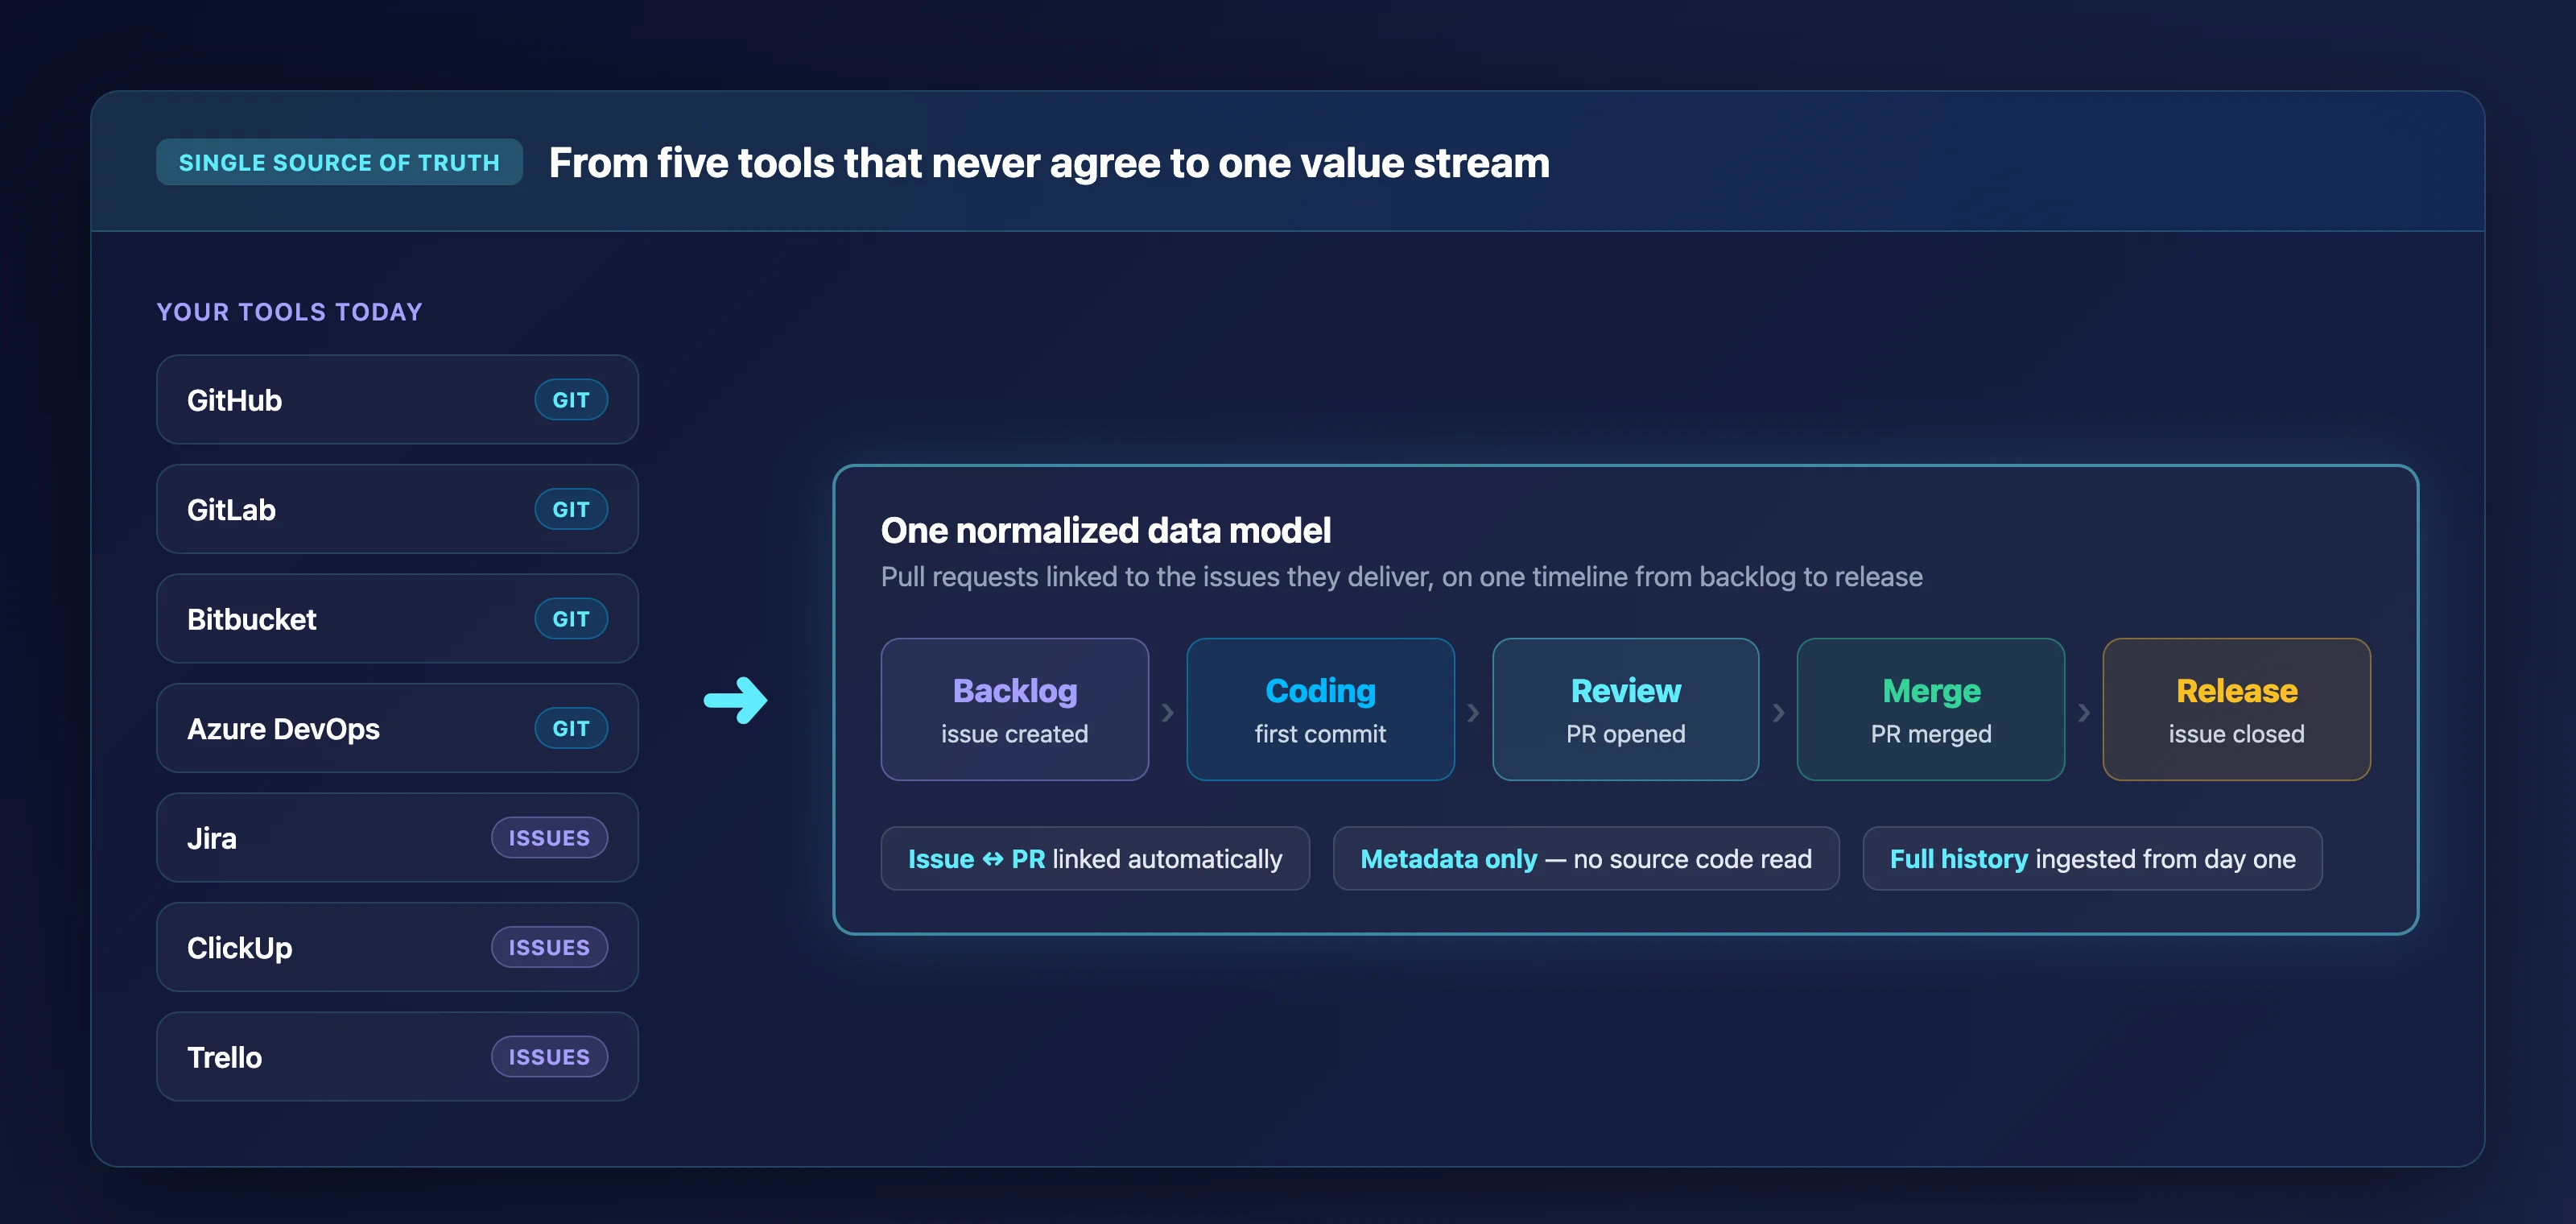Click the ISSUES tag on the Jira row
2576x1224 pixels.
549,838
